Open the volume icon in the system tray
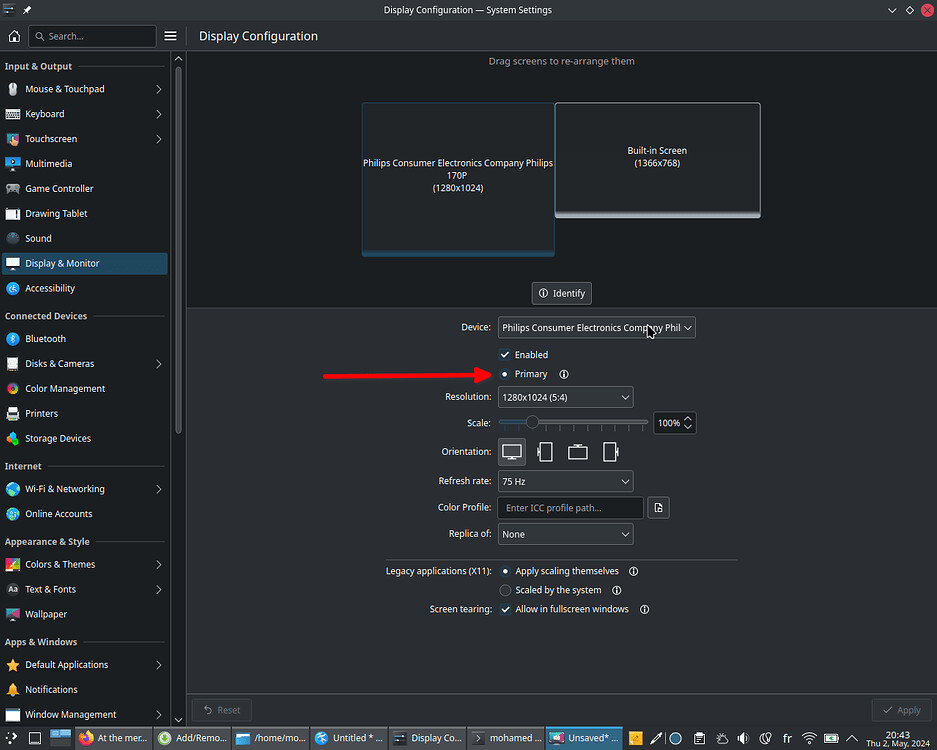 pos(743,738)
